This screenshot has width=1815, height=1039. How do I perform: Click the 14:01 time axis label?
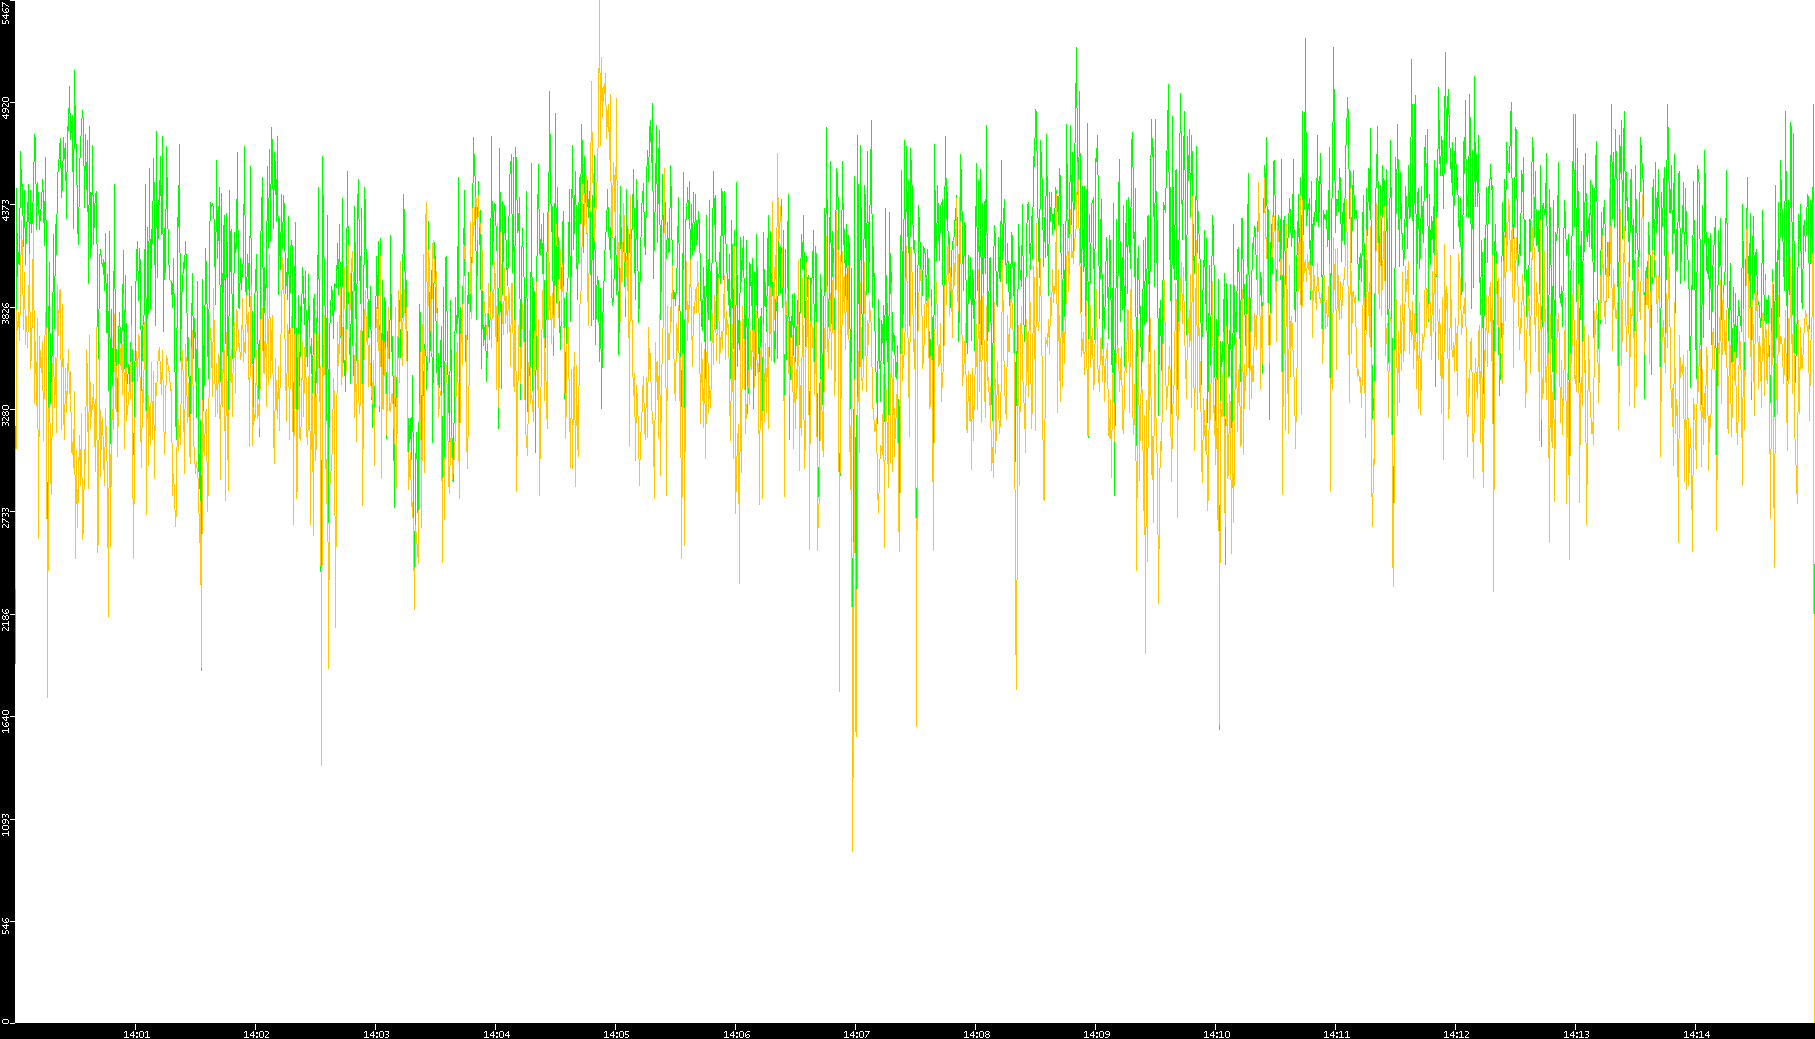[x=136, y=1034]
